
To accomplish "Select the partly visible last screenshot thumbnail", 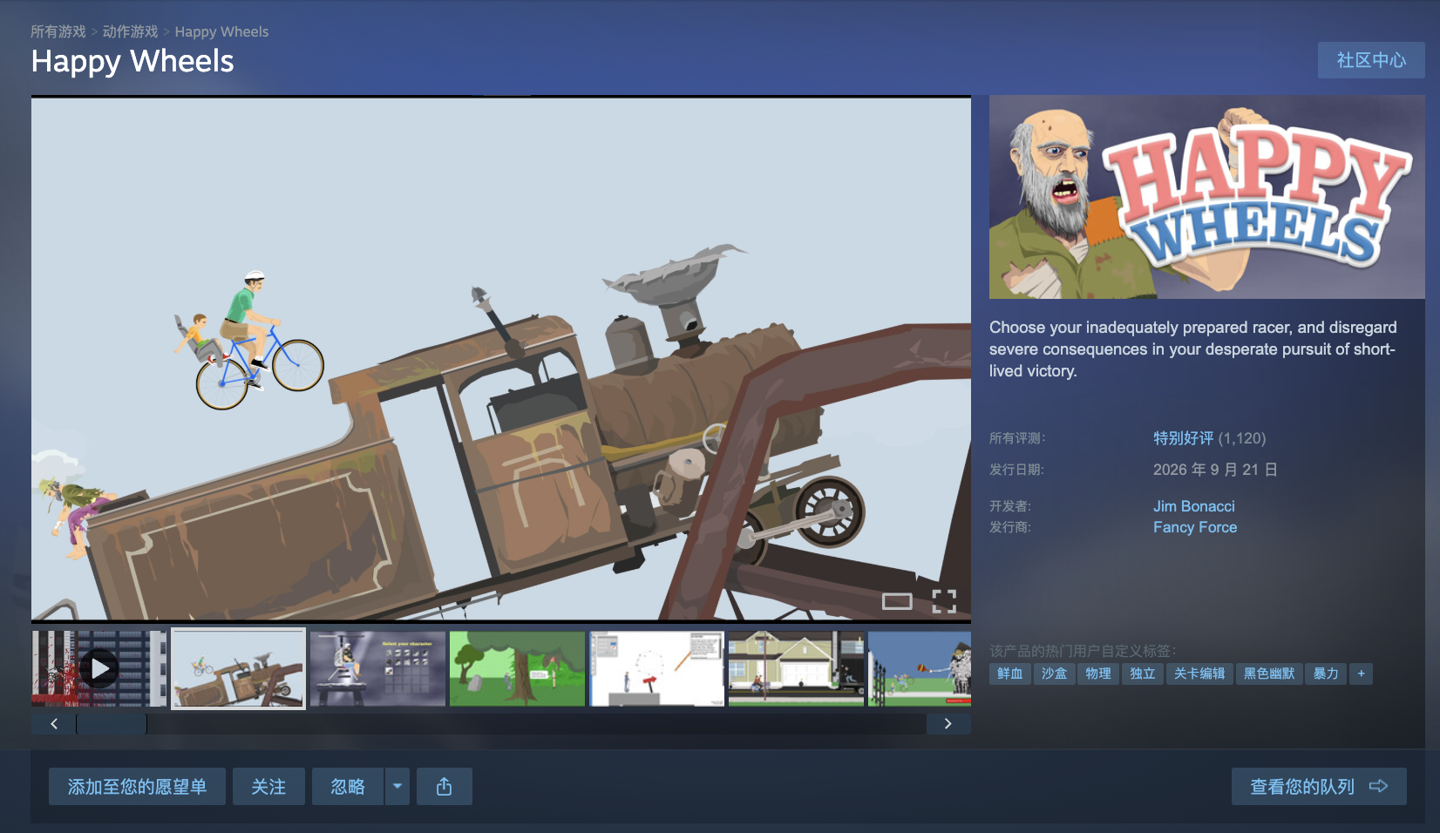I will click(x=920, y=668).
